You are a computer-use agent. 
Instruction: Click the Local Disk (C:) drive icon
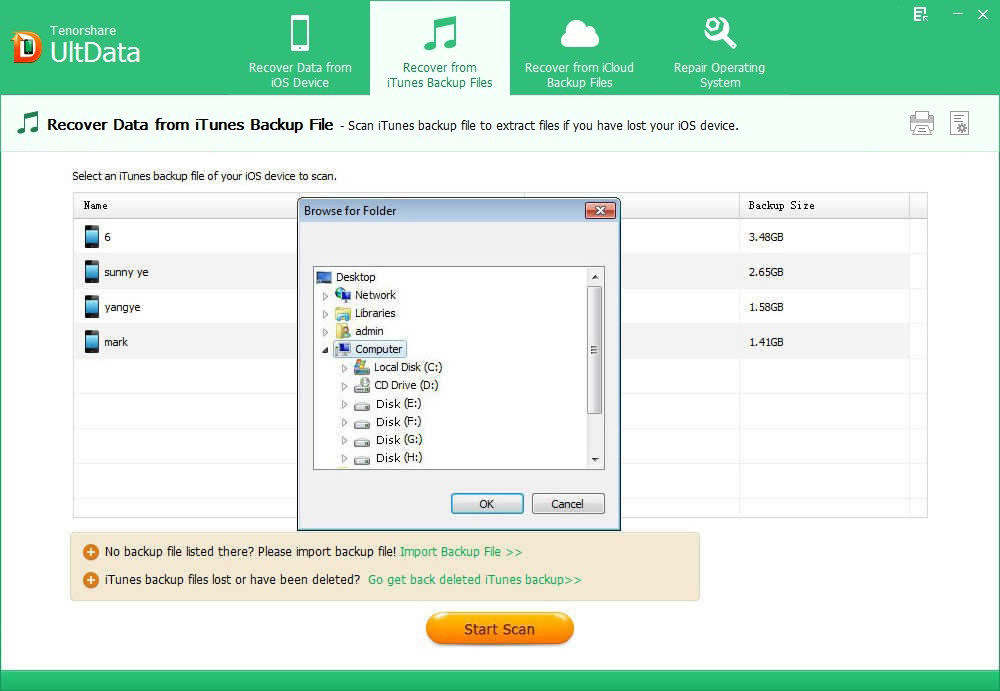click(x=362, y=367)
